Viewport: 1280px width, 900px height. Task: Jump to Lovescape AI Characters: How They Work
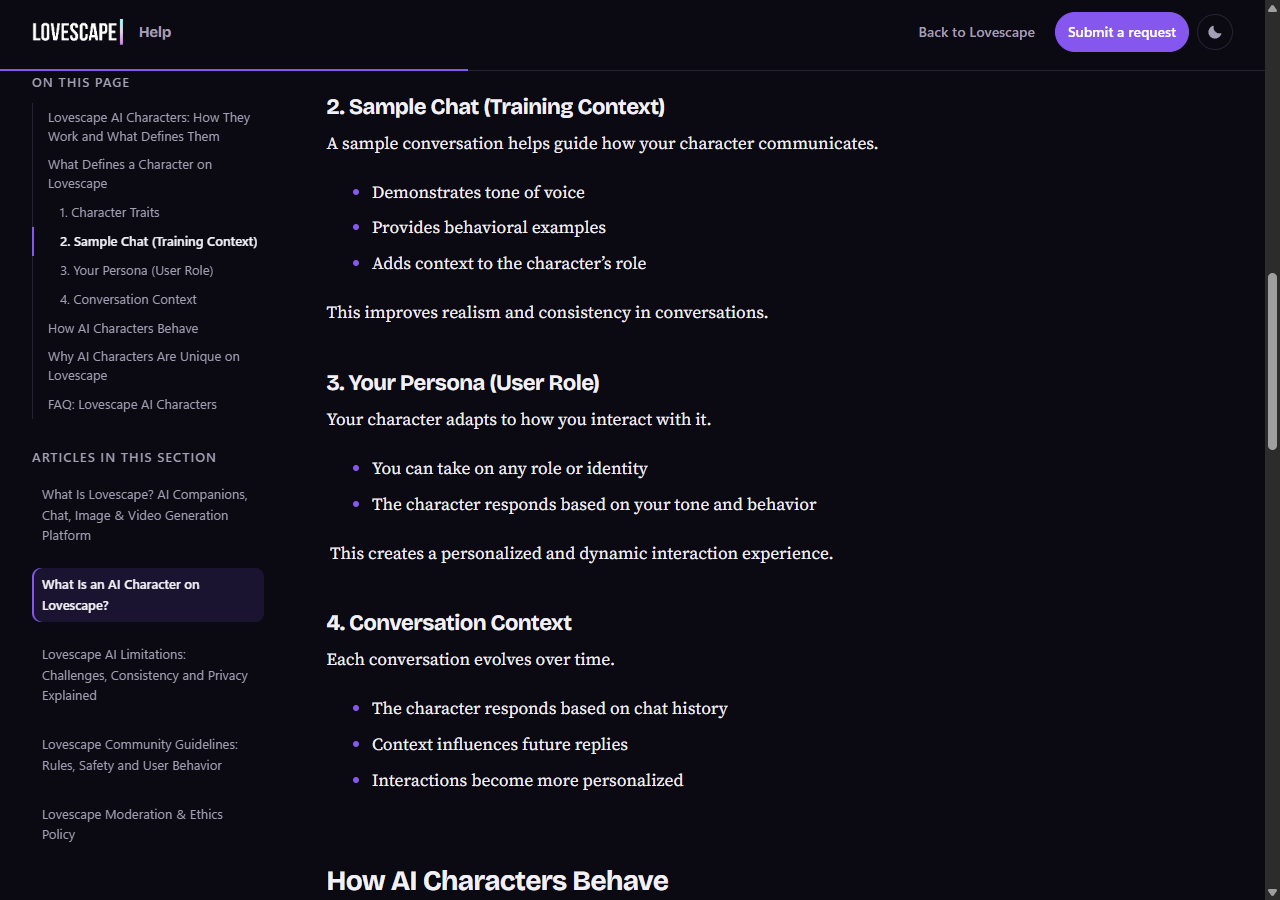point(149,127)
